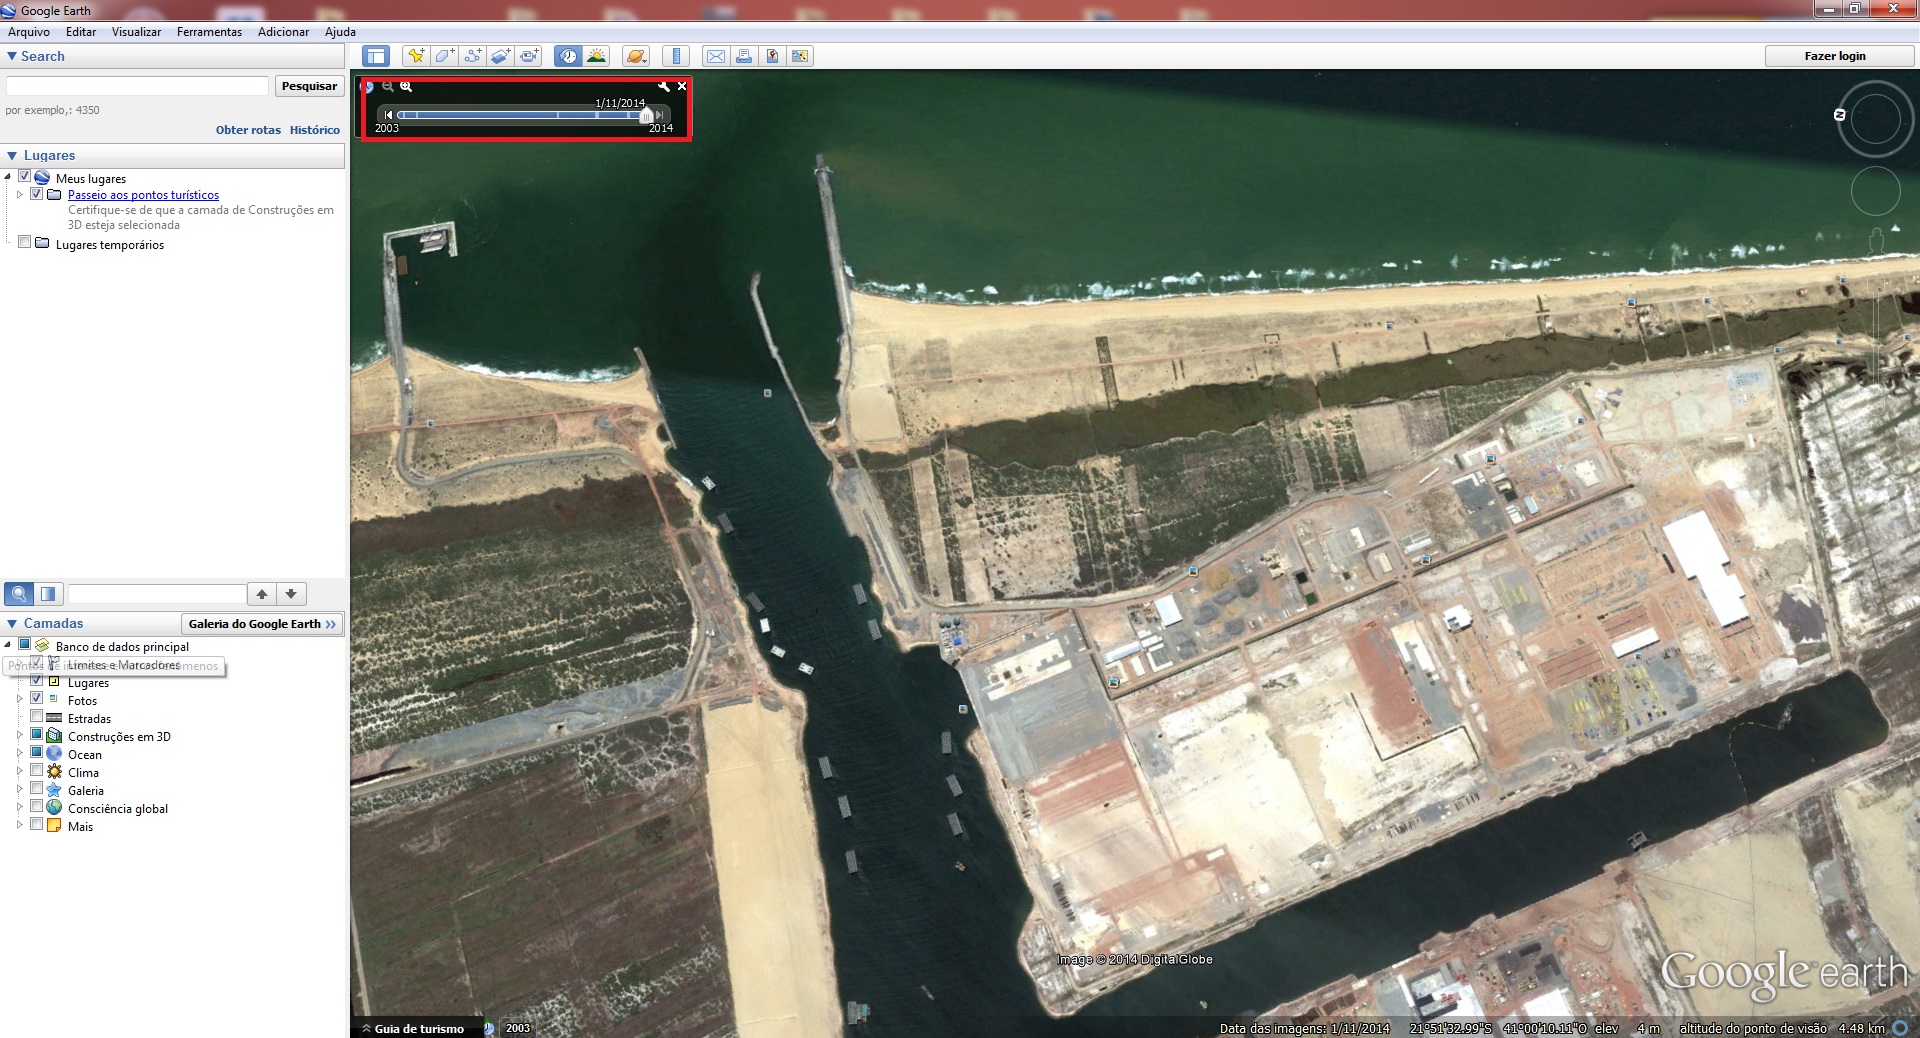Expand the Construções em 3D layer
Image resolution: width=1920 pixels, height=1038 pixels.
click(x=19, y=735)
